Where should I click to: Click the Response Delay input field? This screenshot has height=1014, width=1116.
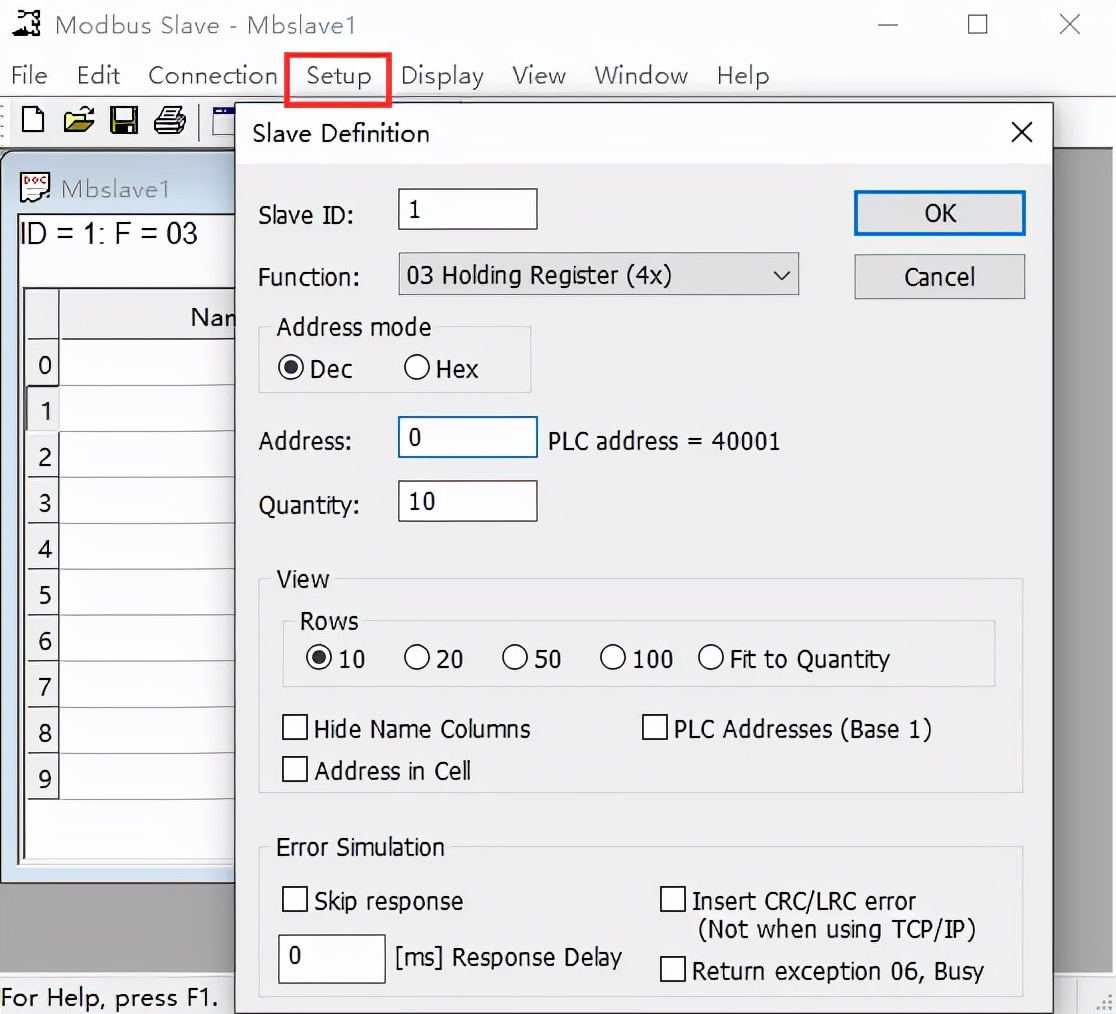(x=331, y=958)
